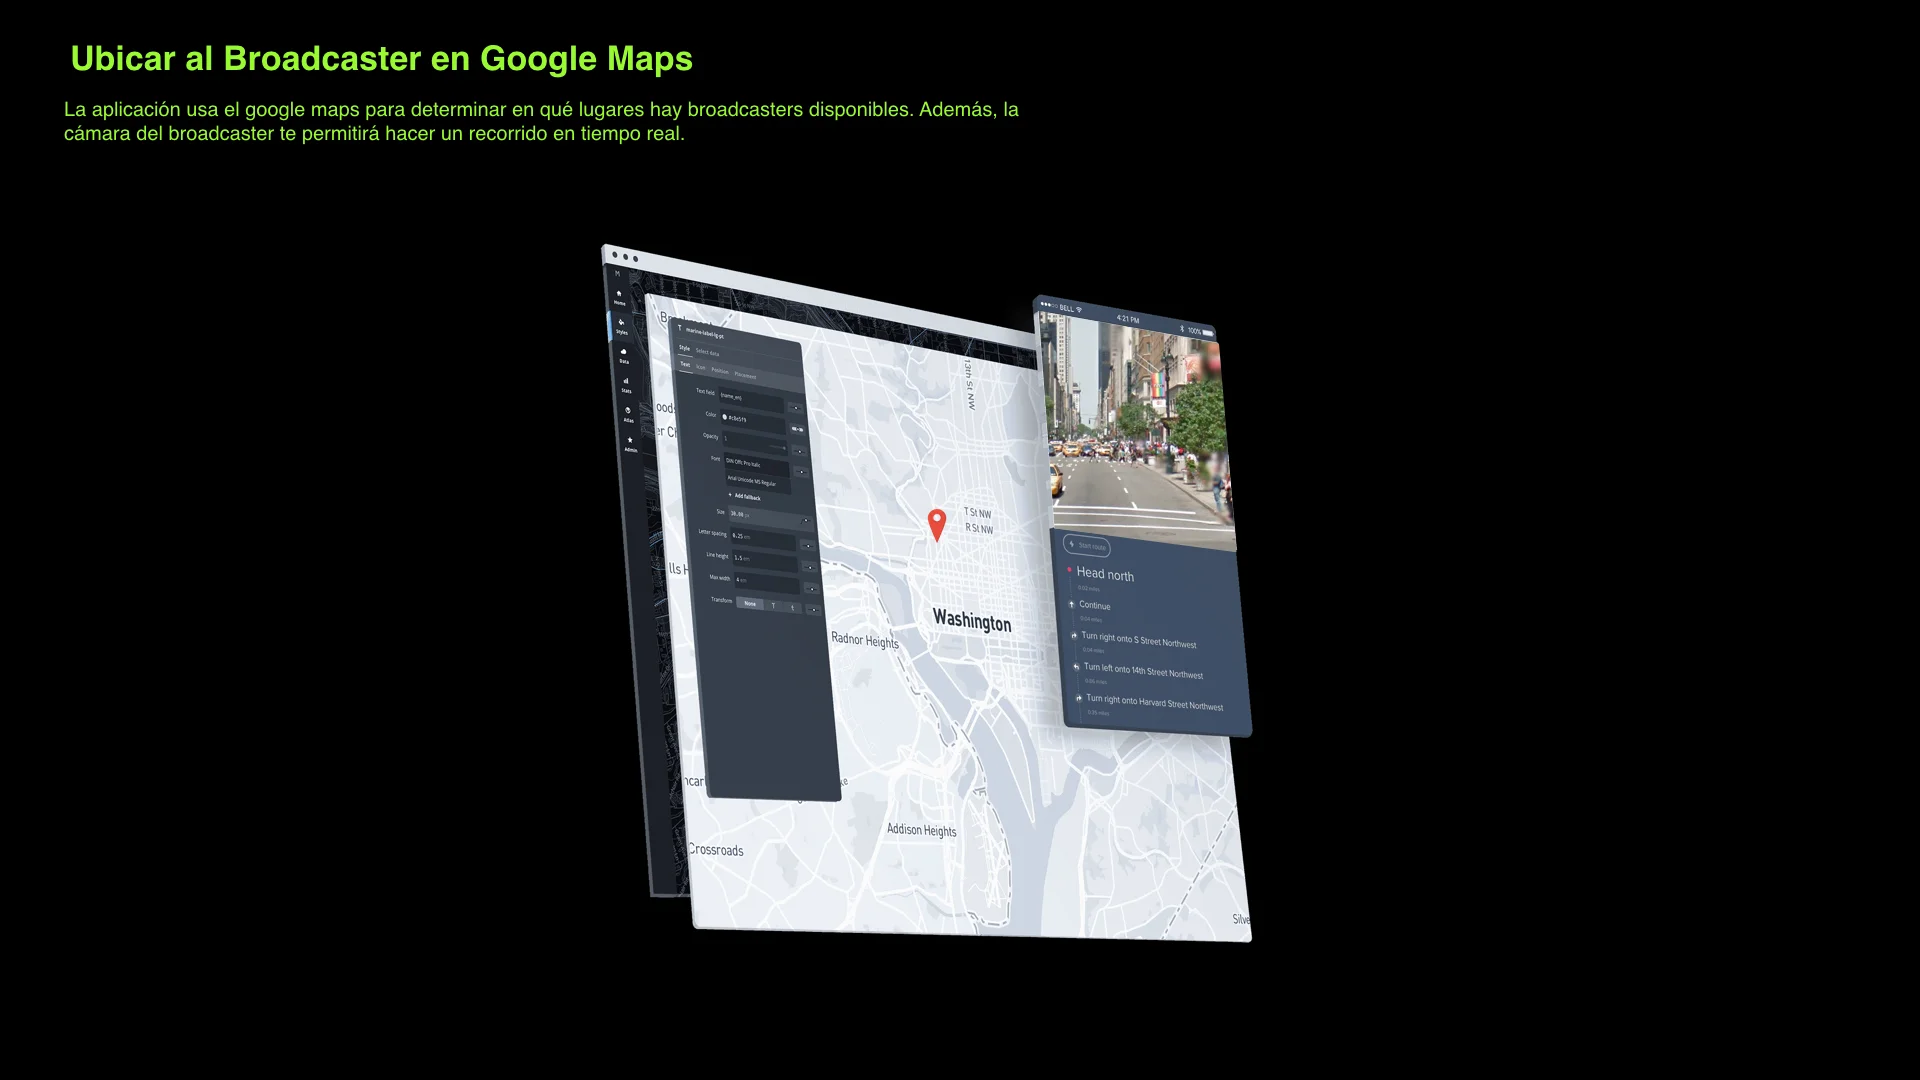This screenshot has height=1080, width=1920.
Task: Click the Continue arrow direction icon
Action: pyautogui.click(x=1072, y=604)
